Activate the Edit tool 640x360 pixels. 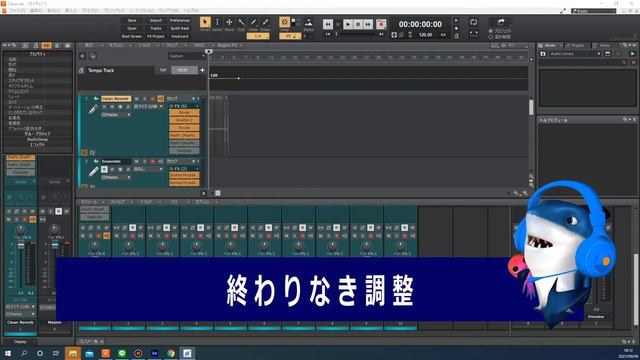[x=241, y=22]
